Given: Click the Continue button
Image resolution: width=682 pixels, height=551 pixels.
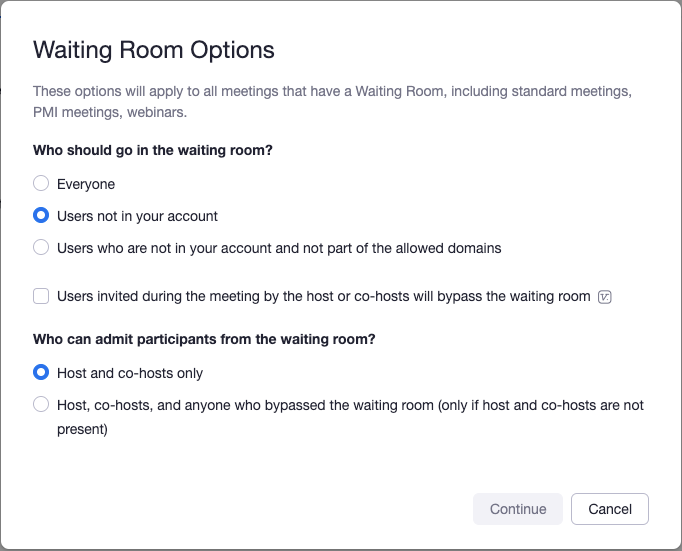Looking at the screenshot, I should click(518, 509).
